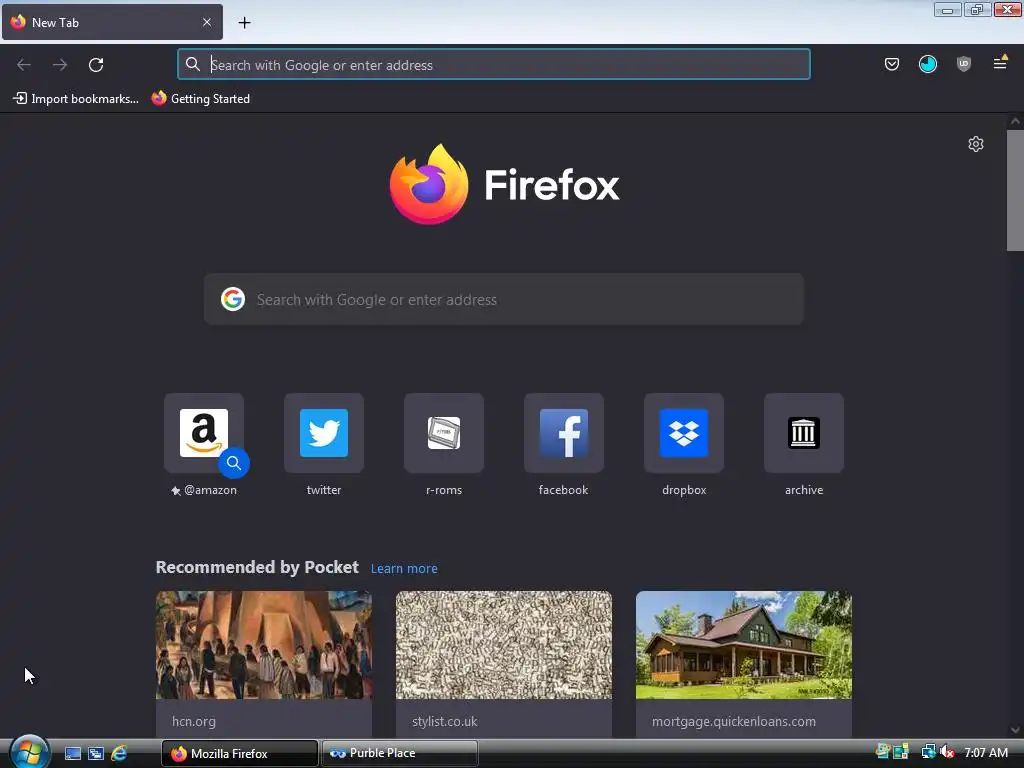Click the network tray icon
Viewport: 1024px width, 768px height.
(928, 752)
